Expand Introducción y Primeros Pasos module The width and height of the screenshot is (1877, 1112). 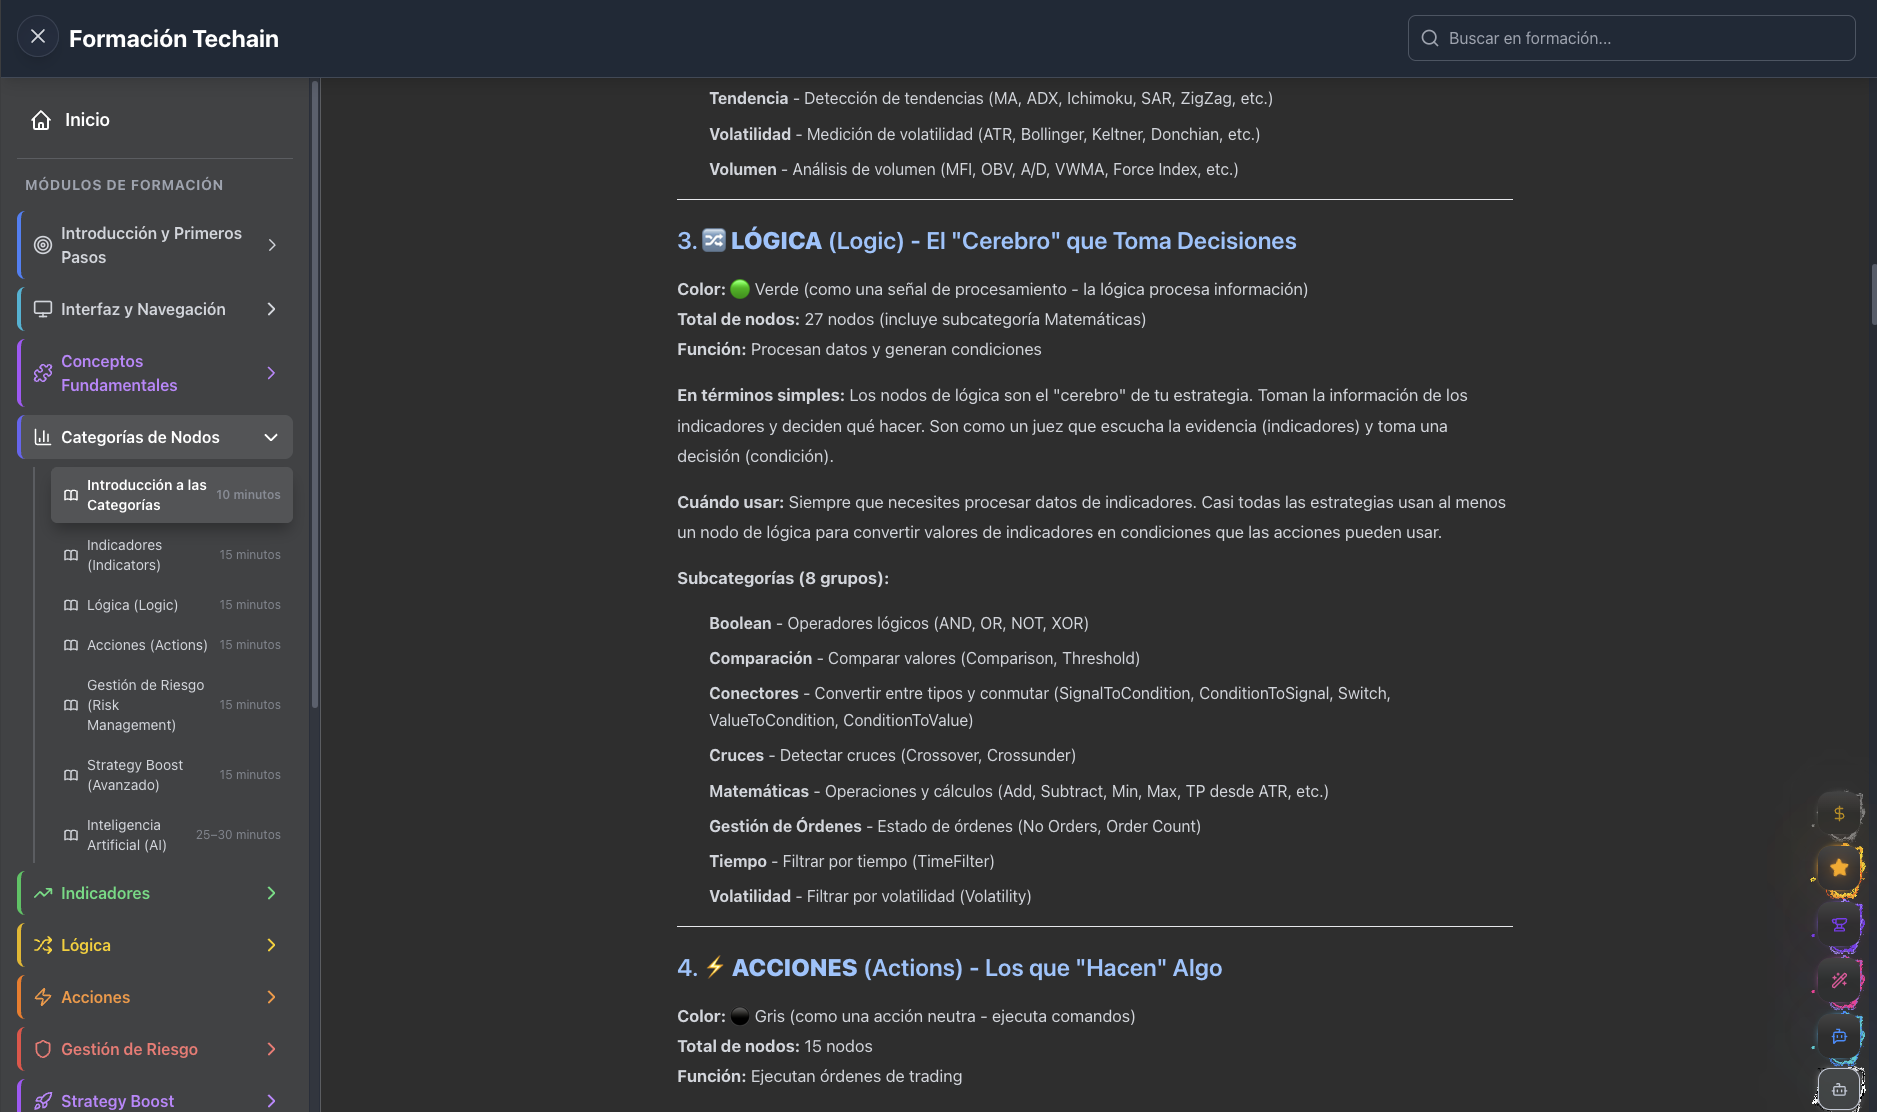coord(271,245)
